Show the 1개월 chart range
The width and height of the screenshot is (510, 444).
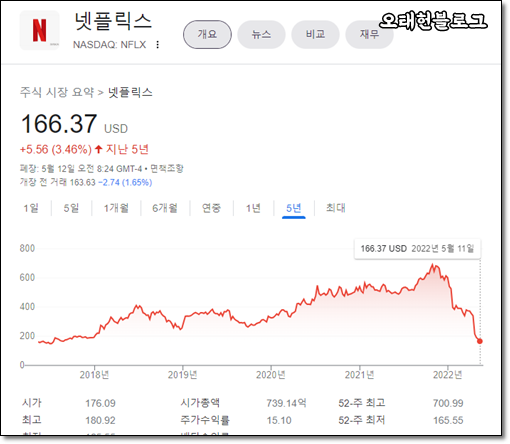coord(116,208)
